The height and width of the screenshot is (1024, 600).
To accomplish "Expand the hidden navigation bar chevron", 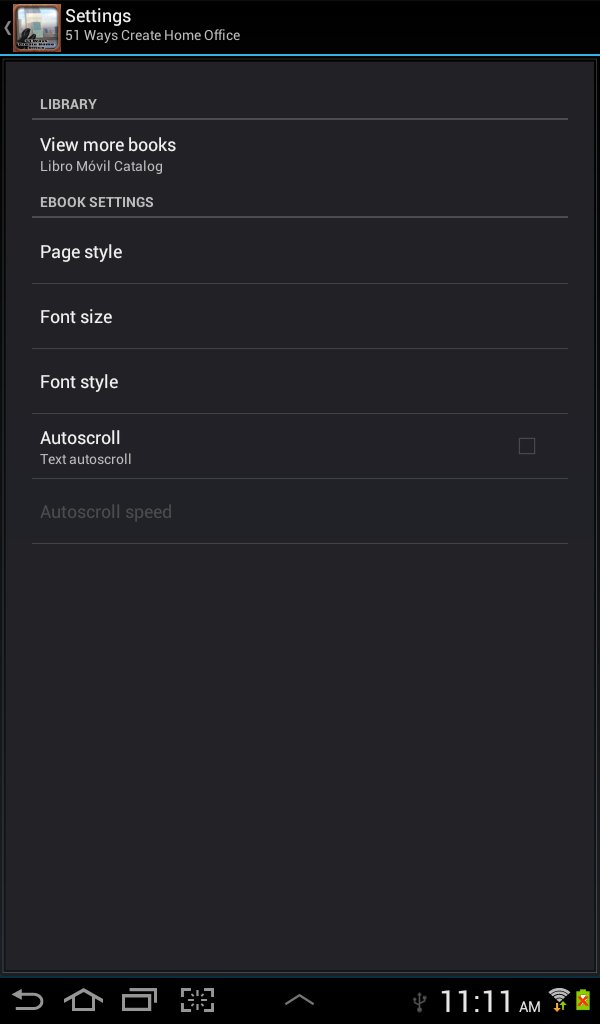I will pos(299,998).
